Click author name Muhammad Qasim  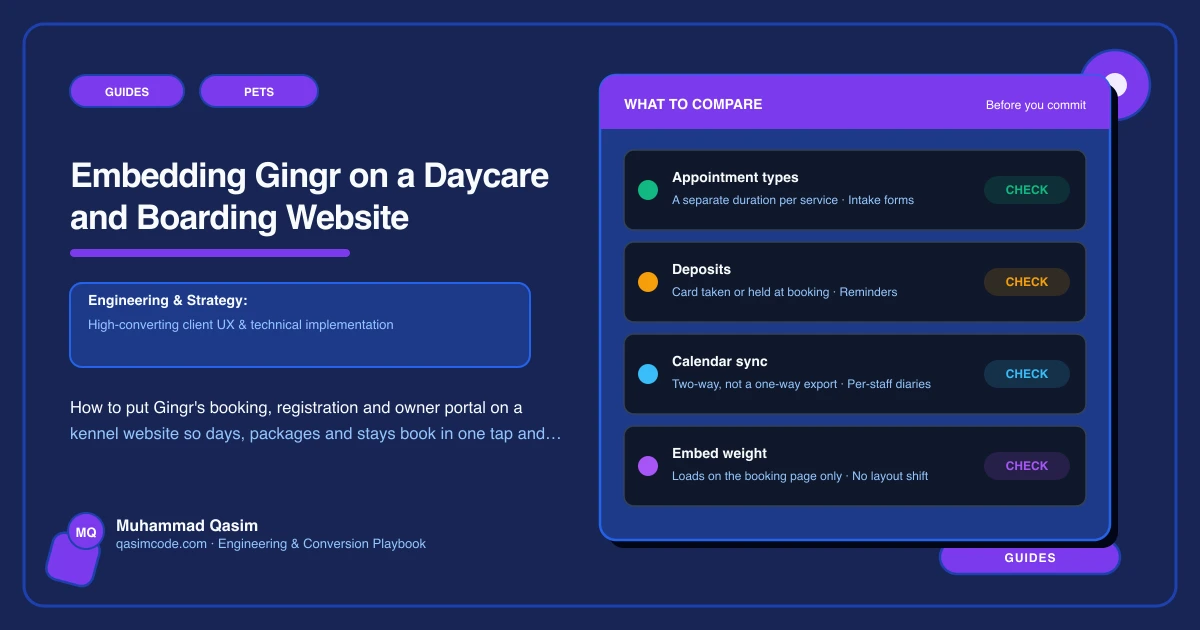point(187,525)
